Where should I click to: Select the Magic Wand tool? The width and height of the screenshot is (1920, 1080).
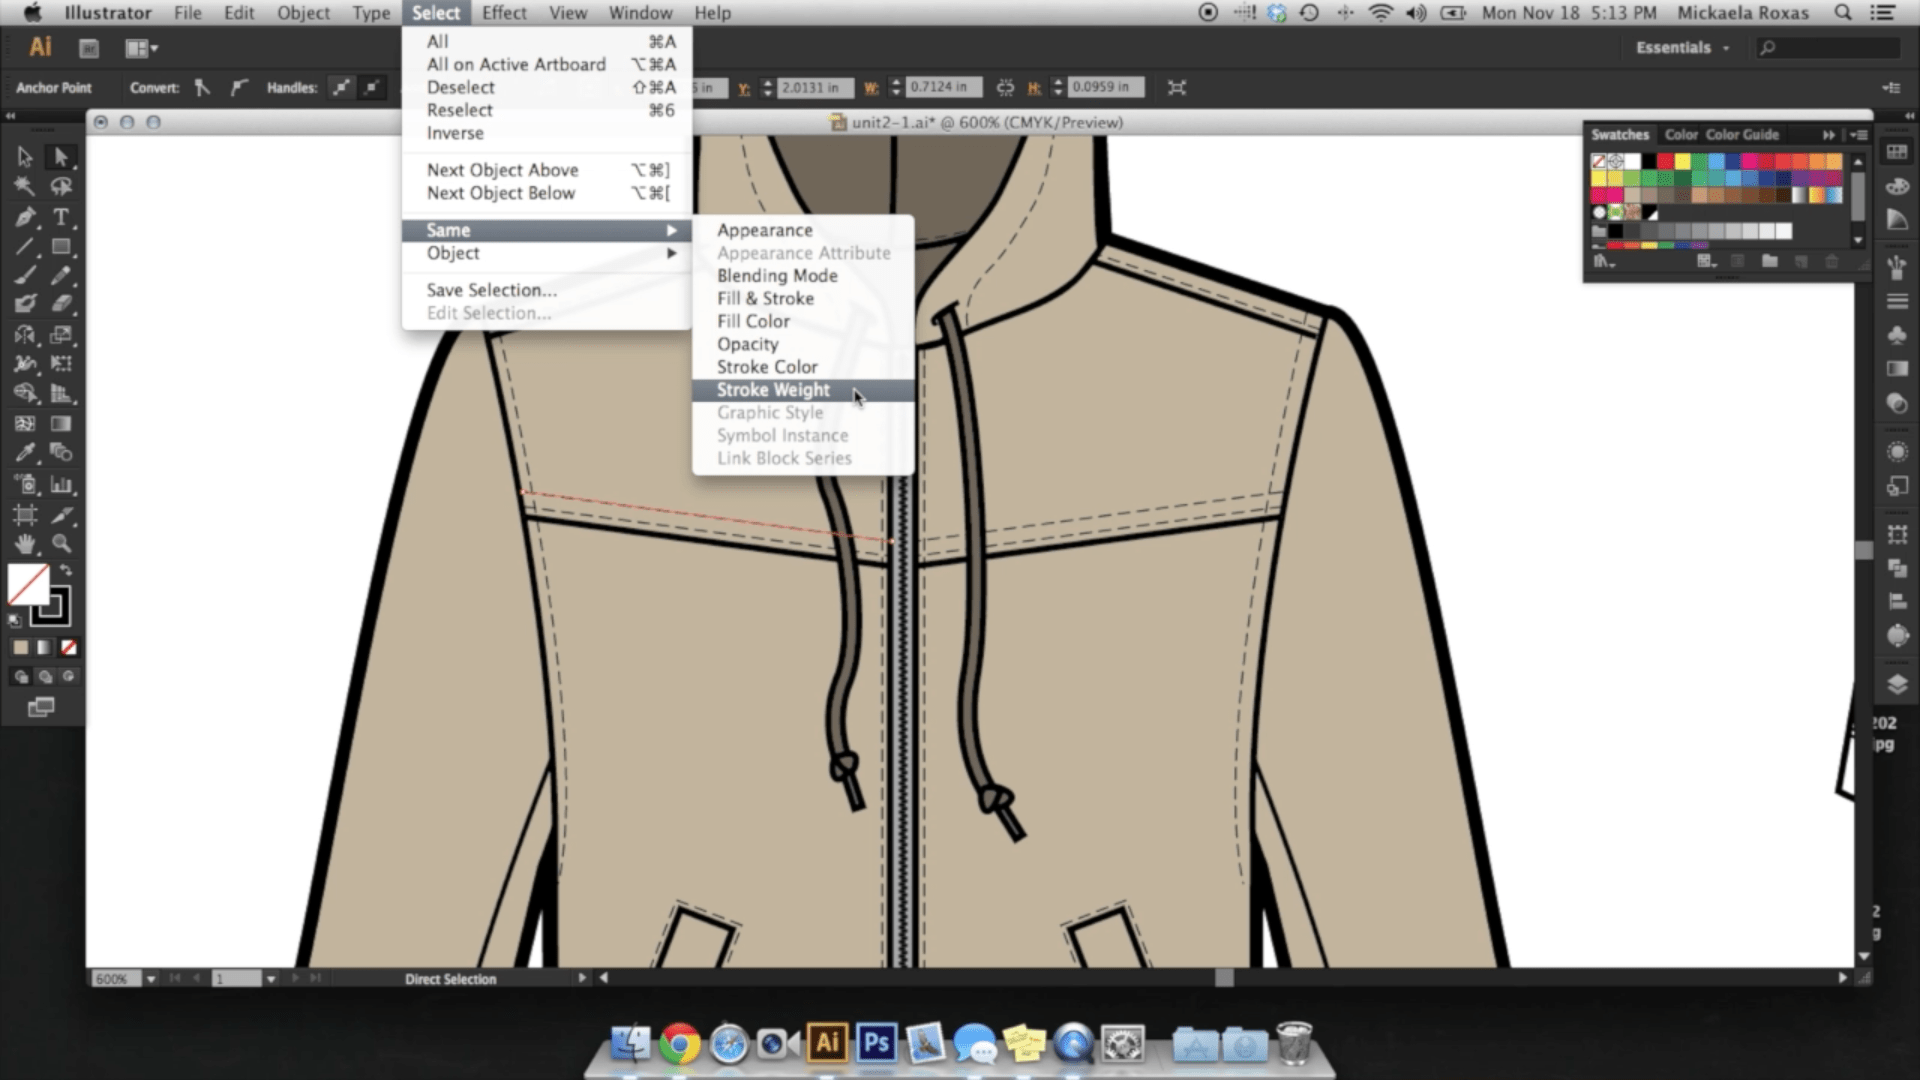click(25, 185)
